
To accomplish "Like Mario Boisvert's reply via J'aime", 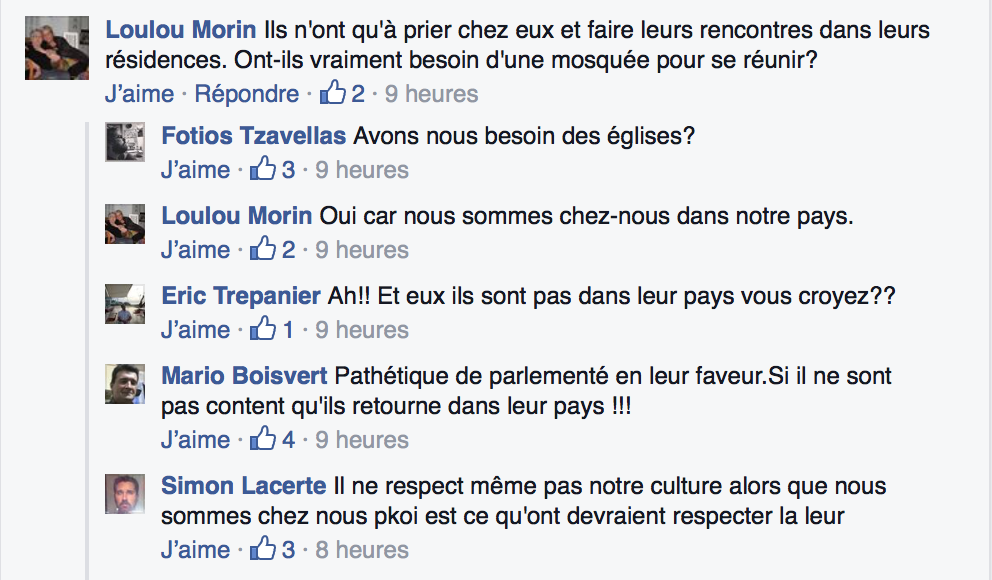I will (195, 439).
